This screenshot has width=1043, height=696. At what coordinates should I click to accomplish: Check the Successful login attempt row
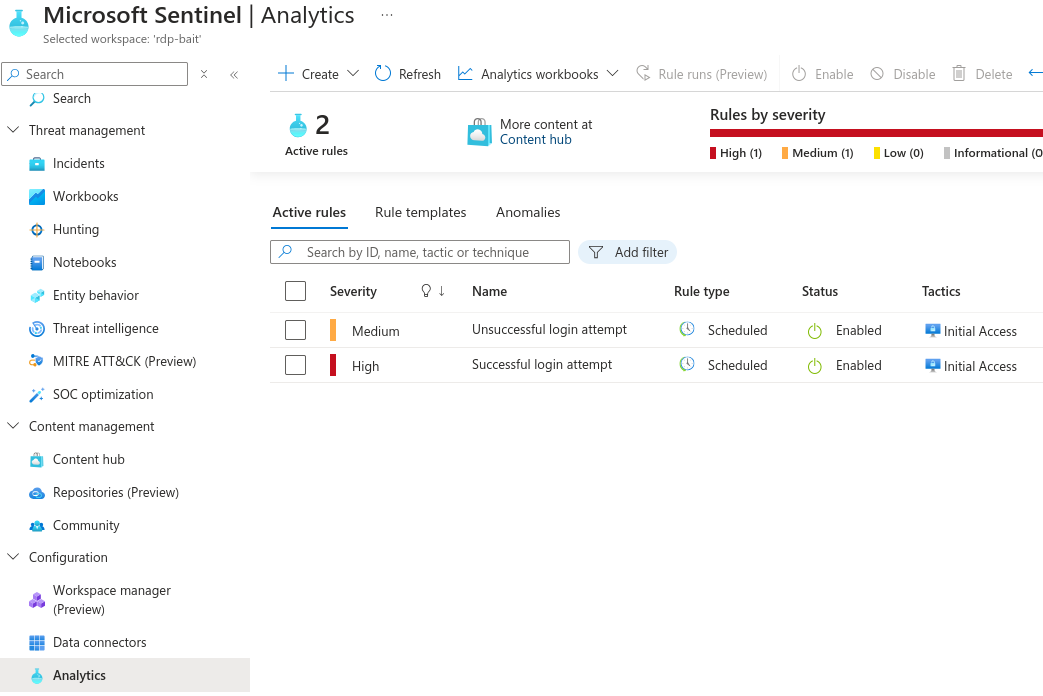(295, 365)
